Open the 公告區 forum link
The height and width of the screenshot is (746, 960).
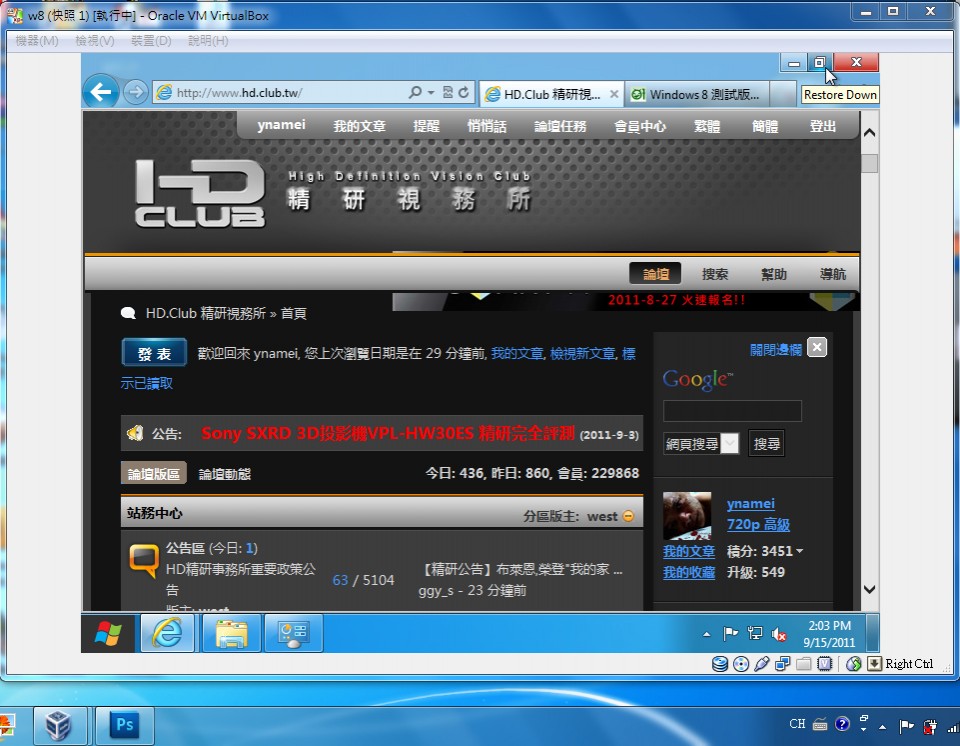coord(185,548)
